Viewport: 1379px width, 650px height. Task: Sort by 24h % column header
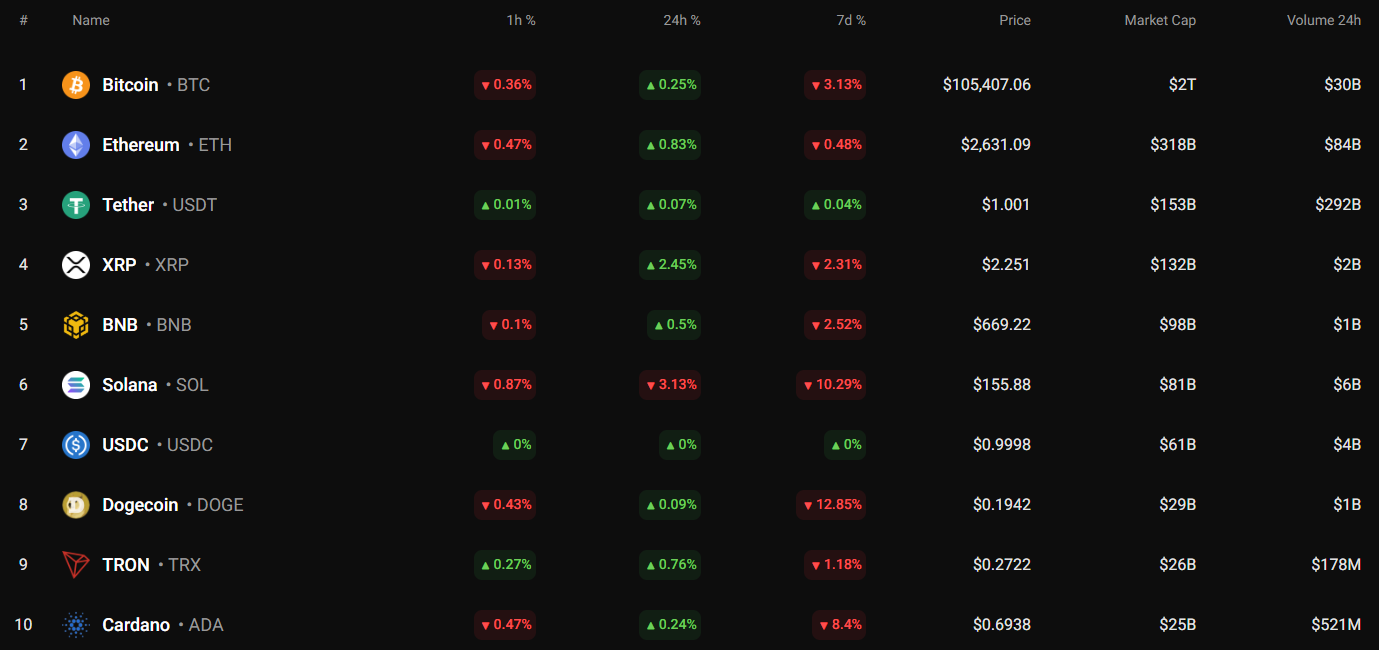[681, 20]
